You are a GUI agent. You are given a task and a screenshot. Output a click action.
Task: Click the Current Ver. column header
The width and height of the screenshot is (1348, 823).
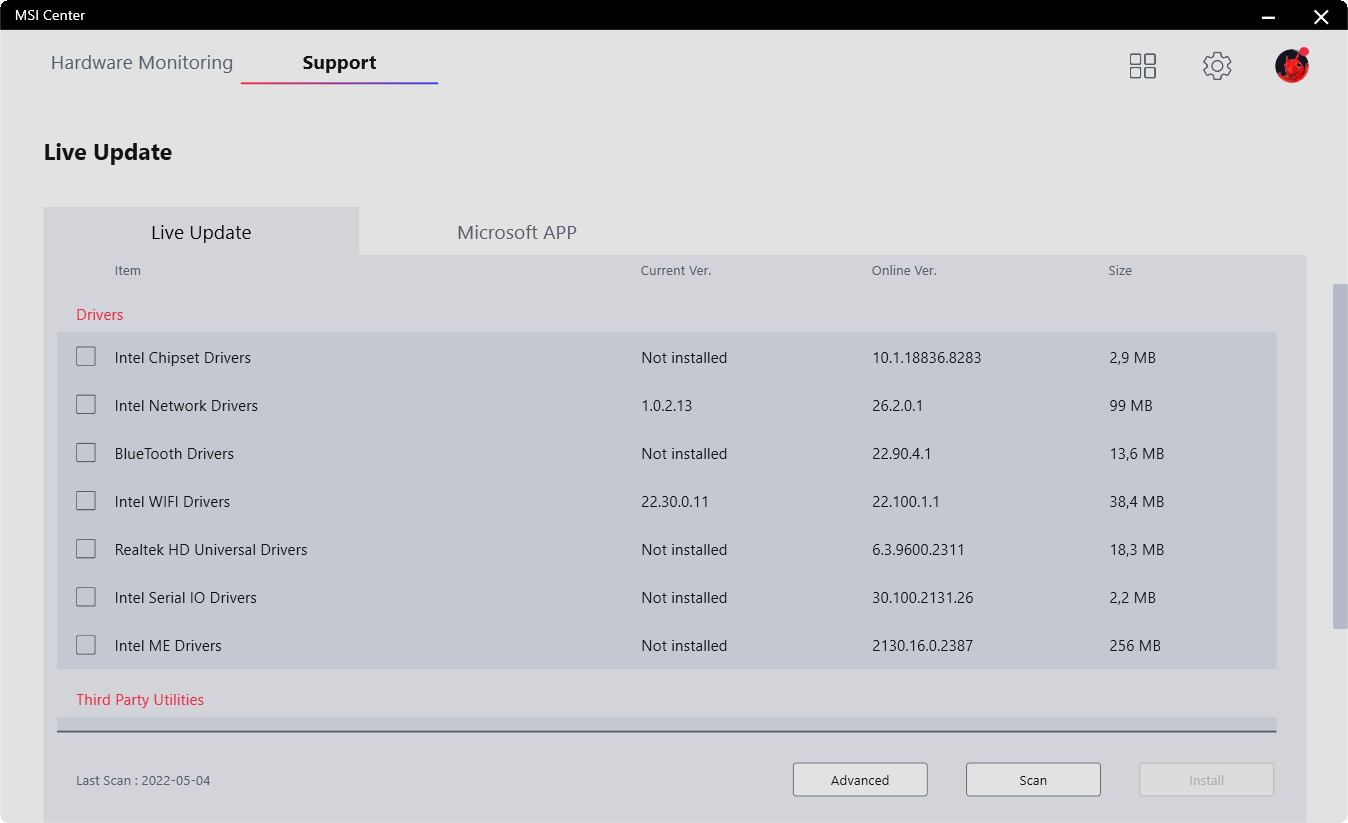pos(676,271)
